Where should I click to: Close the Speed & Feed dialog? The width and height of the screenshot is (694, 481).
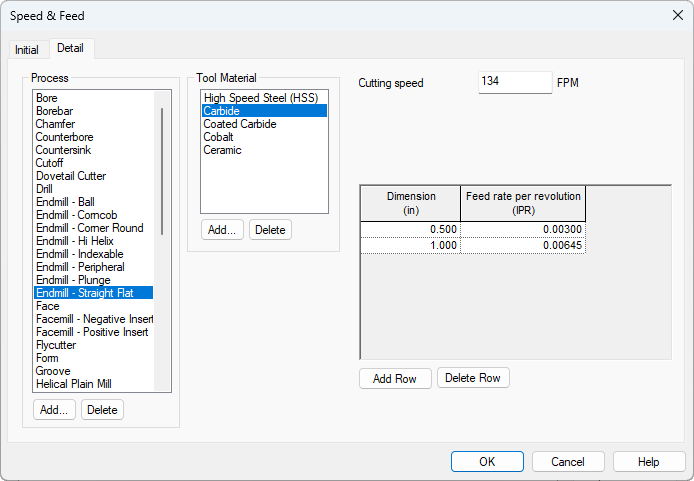click(676, 16)
